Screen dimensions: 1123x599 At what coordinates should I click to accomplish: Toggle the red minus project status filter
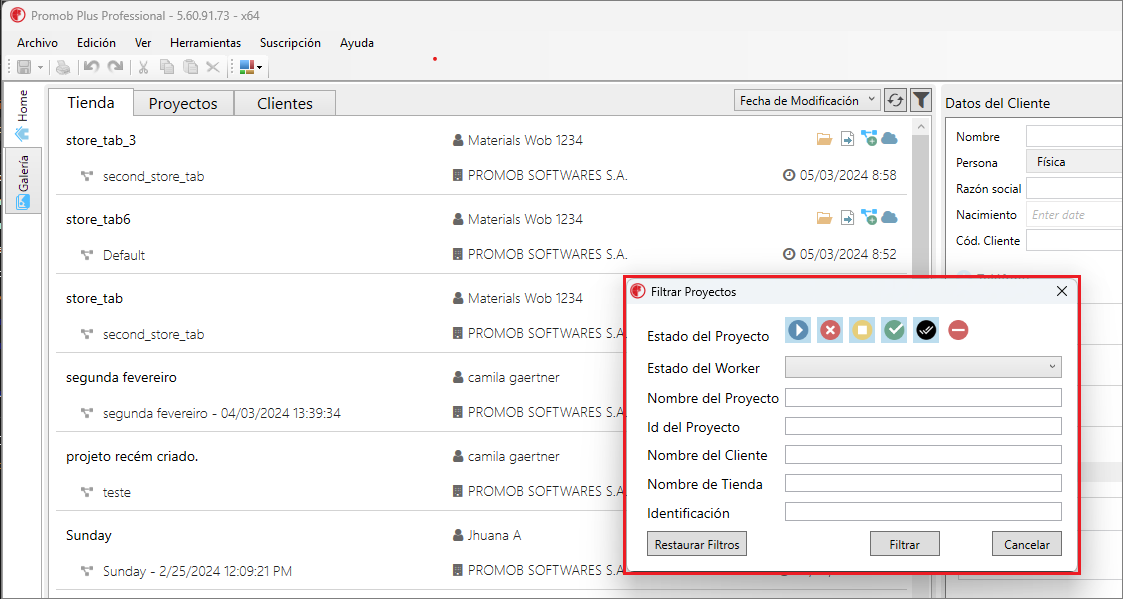pos(958,330)
